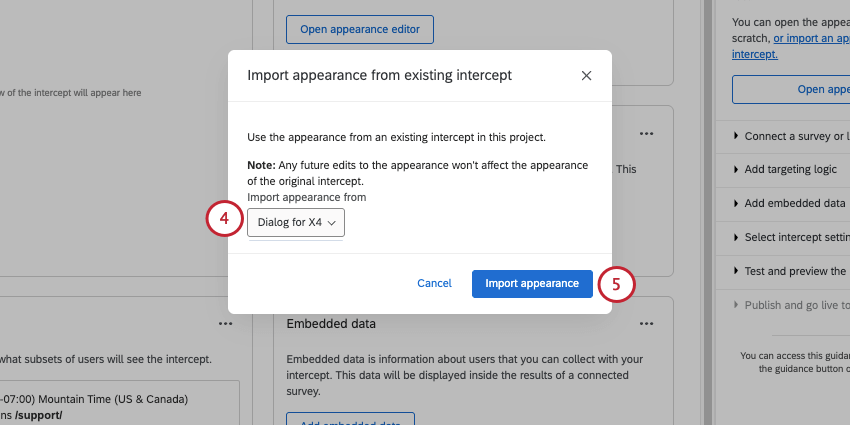Close the Import appearance dialog
Image resolution: width=850 pixels, height=425 pixels.
586,75
